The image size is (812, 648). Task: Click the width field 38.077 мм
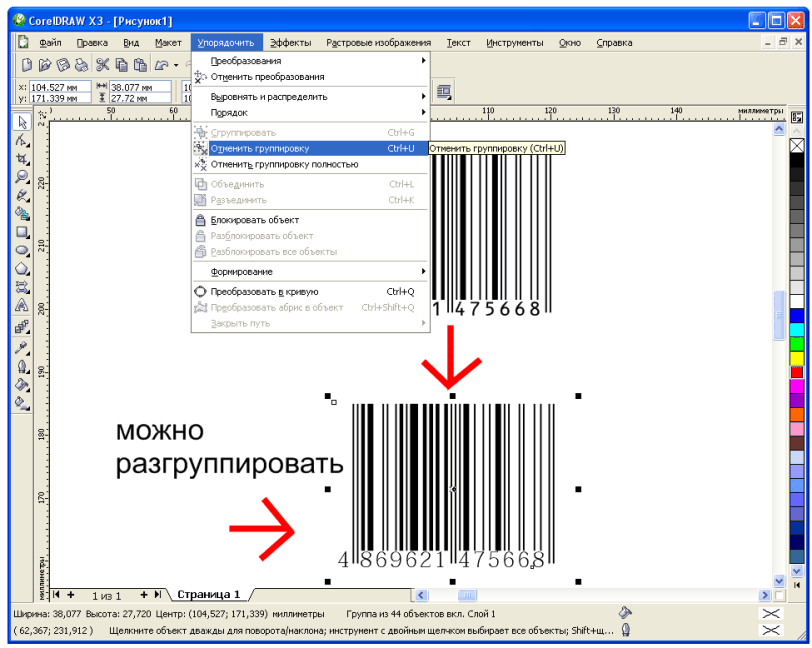[140, 87]
